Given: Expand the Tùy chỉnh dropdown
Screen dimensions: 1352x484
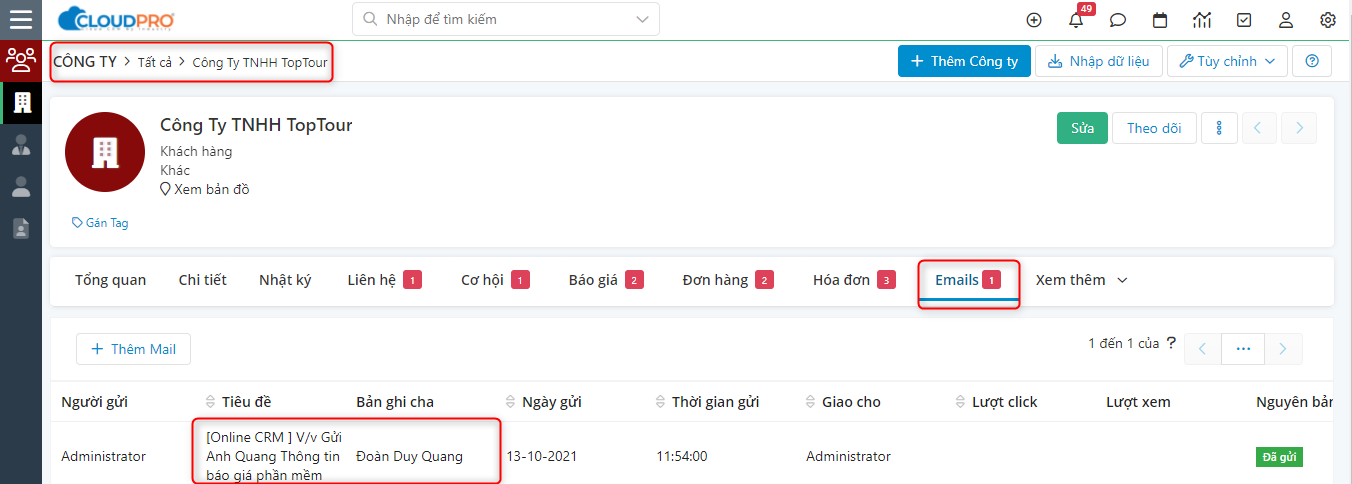Looking at the screenshot, I should coord(1227,61).
